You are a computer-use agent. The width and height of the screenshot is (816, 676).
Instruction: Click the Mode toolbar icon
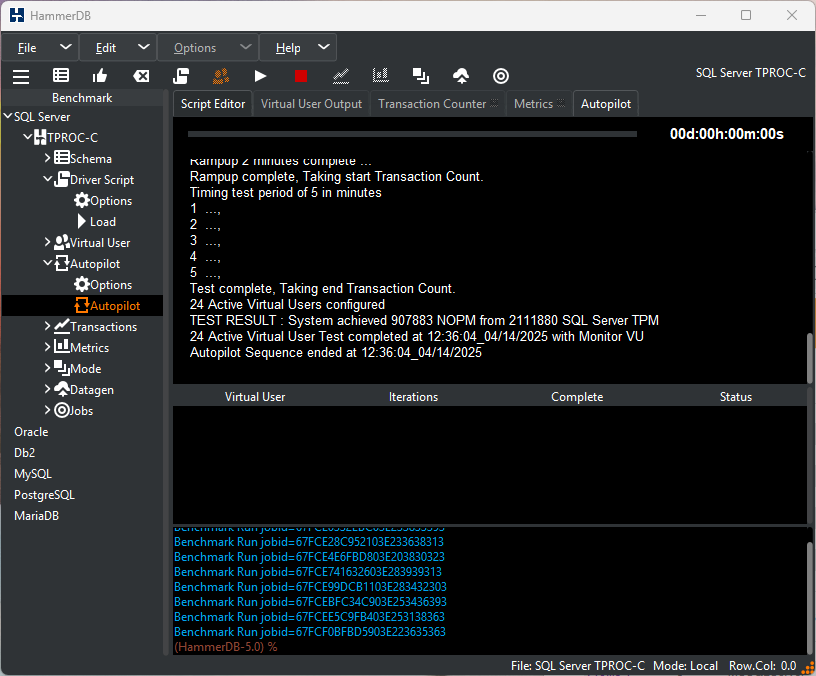coord(421,76)
